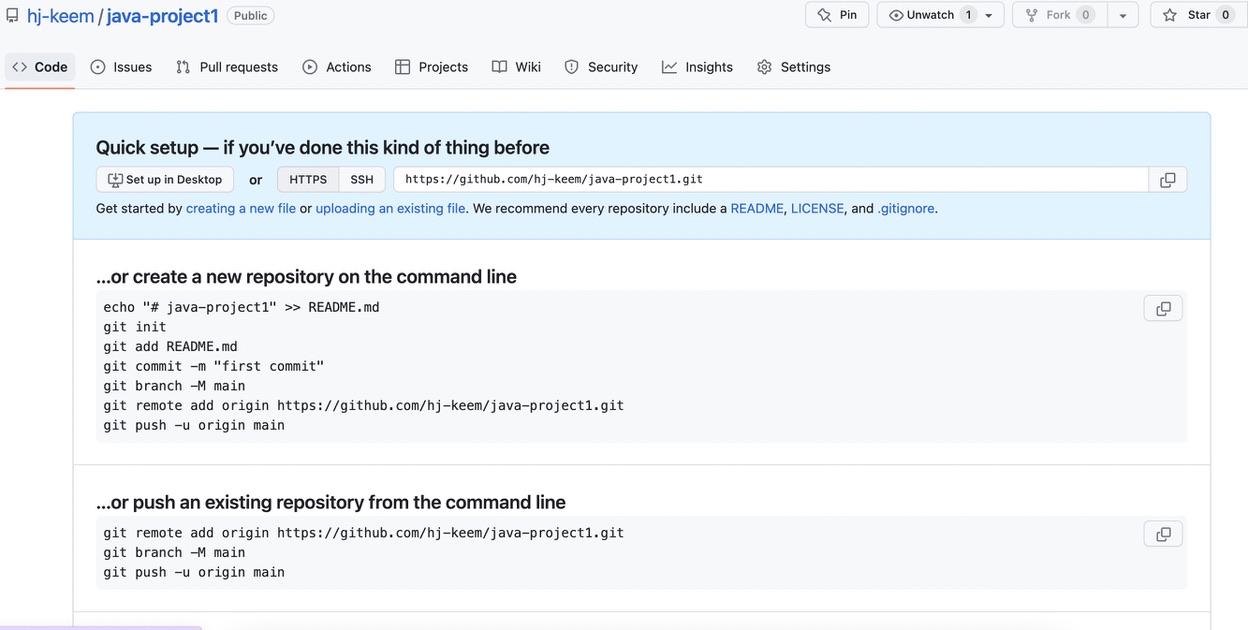The height and width of the screenshot is (630, 1248).
Task: View the Security tab
Action: tap(601, 67)
